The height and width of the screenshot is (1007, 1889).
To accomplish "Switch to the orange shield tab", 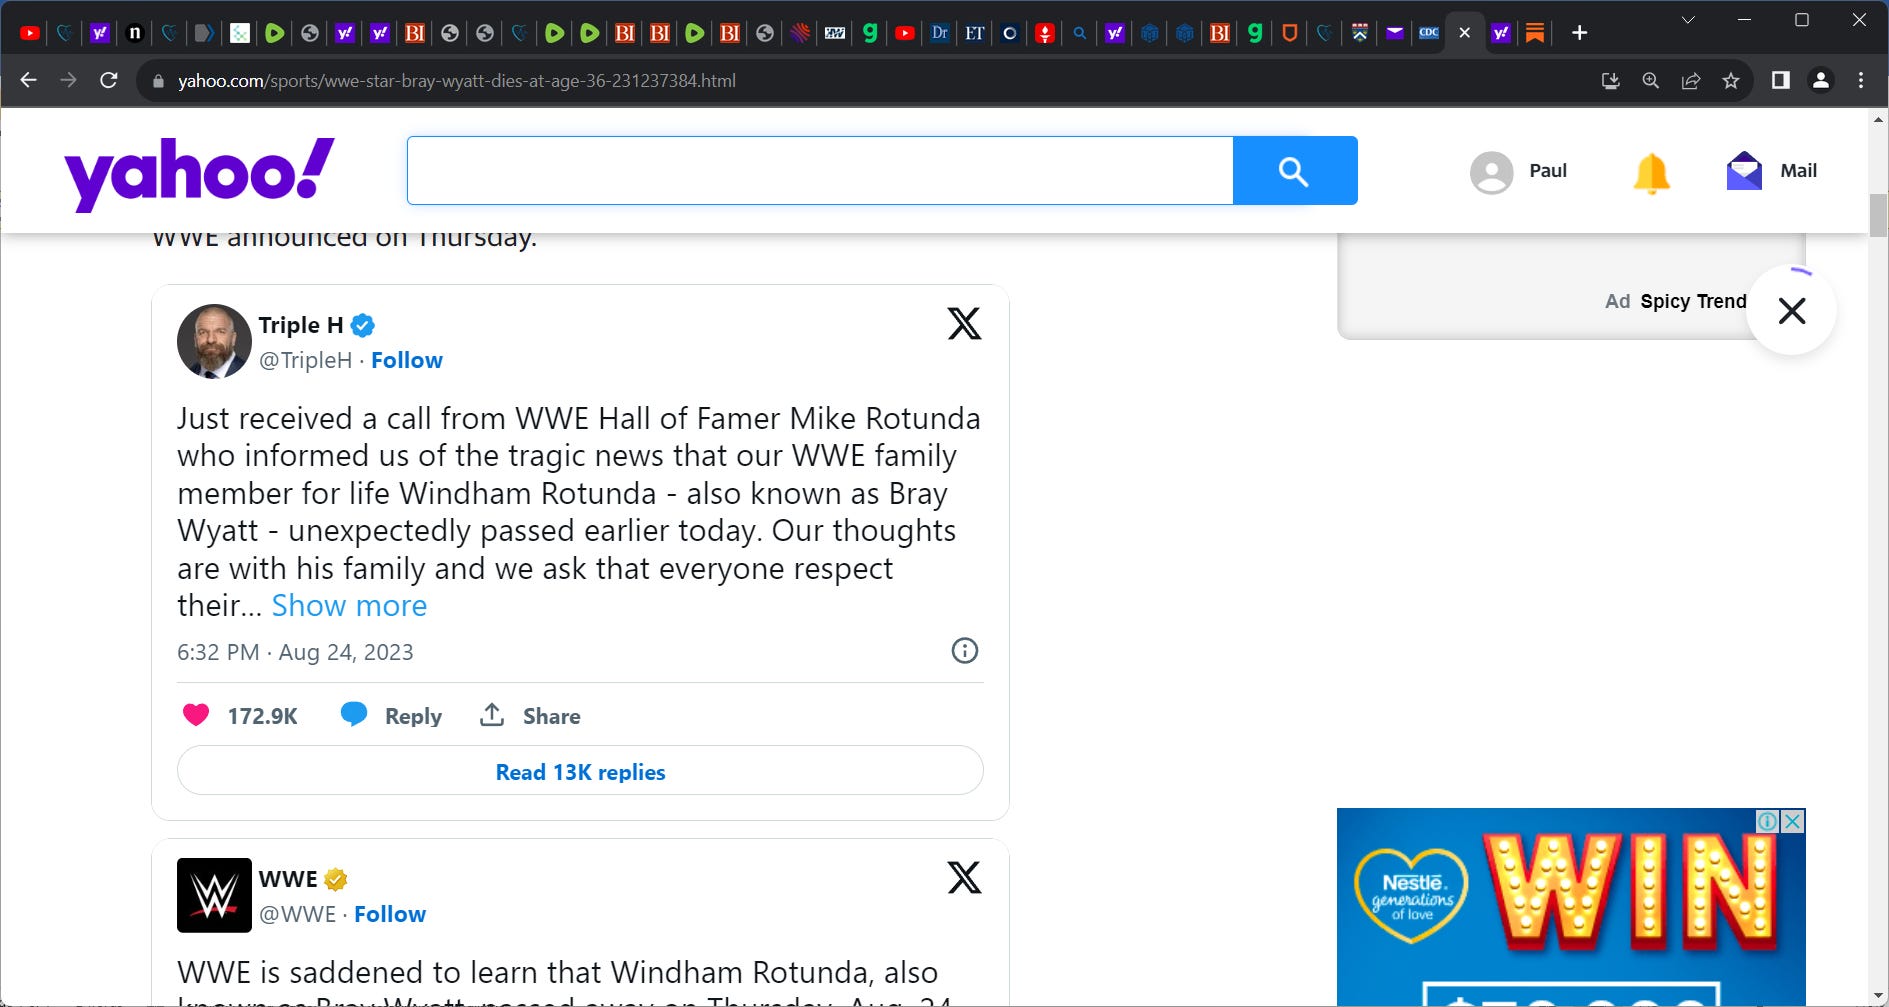I will [x=1290, y=33].
